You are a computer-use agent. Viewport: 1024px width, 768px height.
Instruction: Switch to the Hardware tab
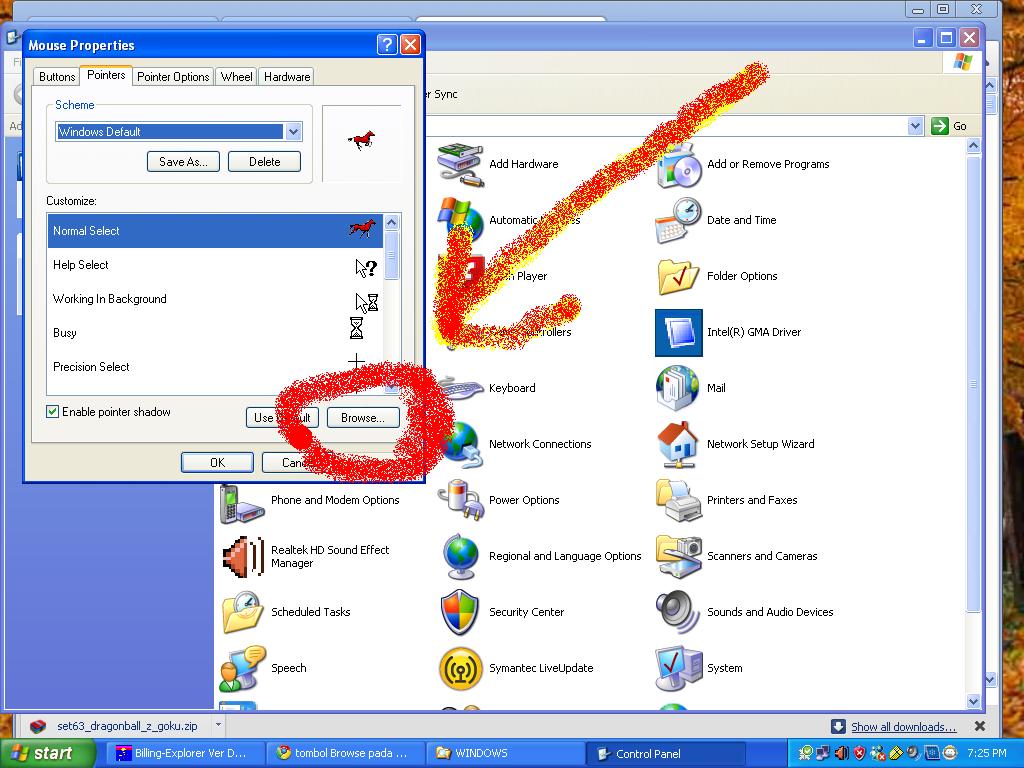click(287, 77)
